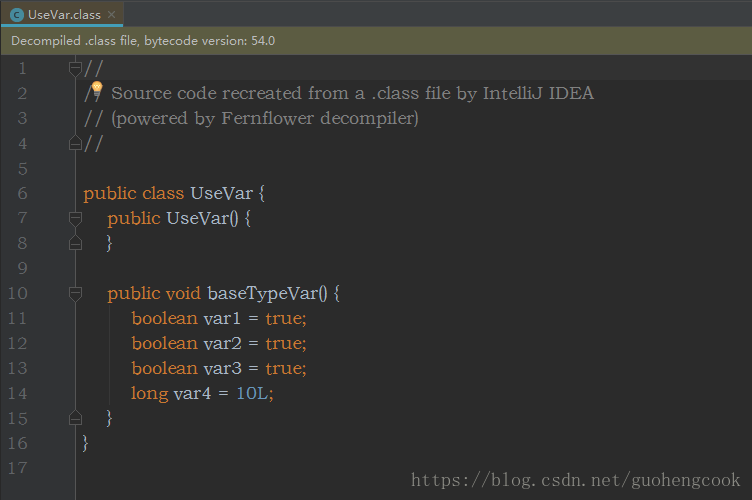
Task: Click variable var1 on line 11
Action: 222,318
